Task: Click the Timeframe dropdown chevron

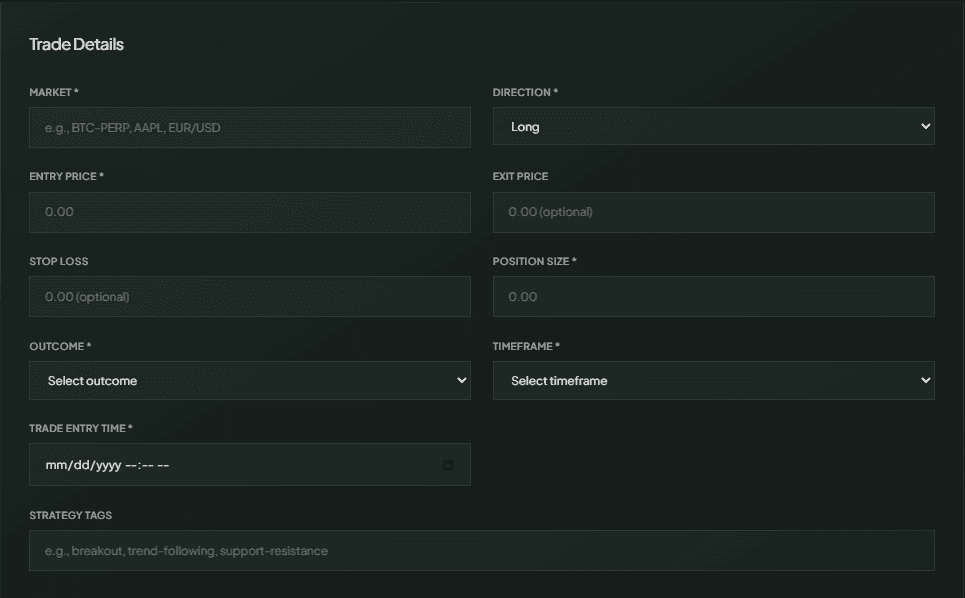Action: coord(926,381)
